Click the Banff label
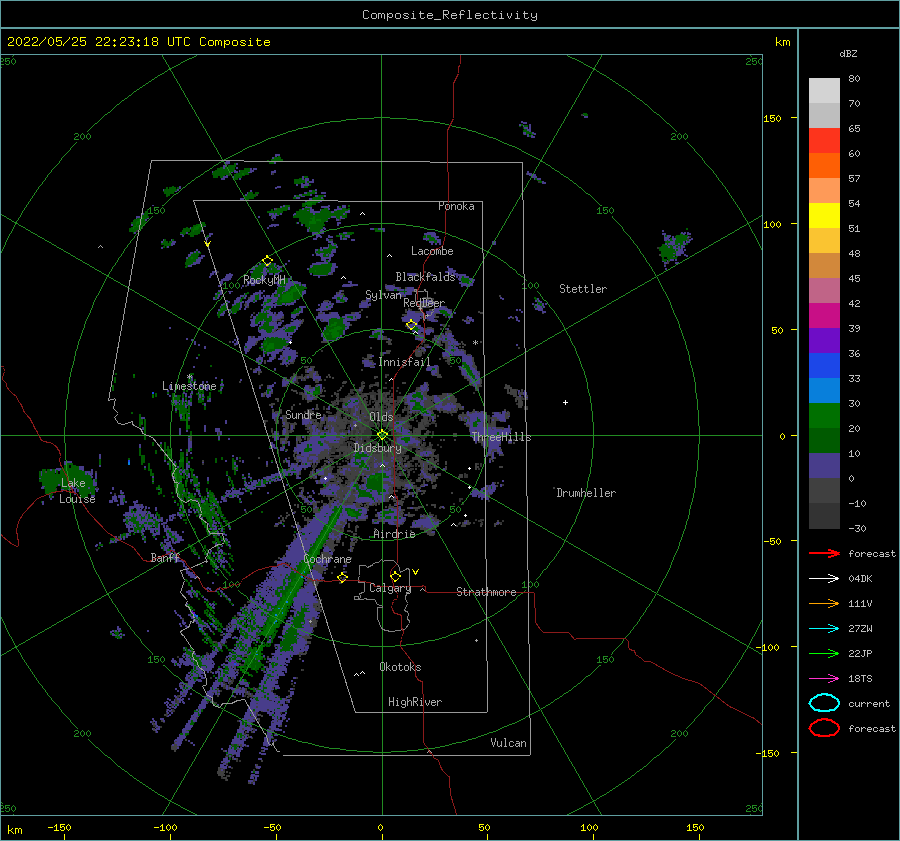 pyautogui.click(x=165, y=558)
